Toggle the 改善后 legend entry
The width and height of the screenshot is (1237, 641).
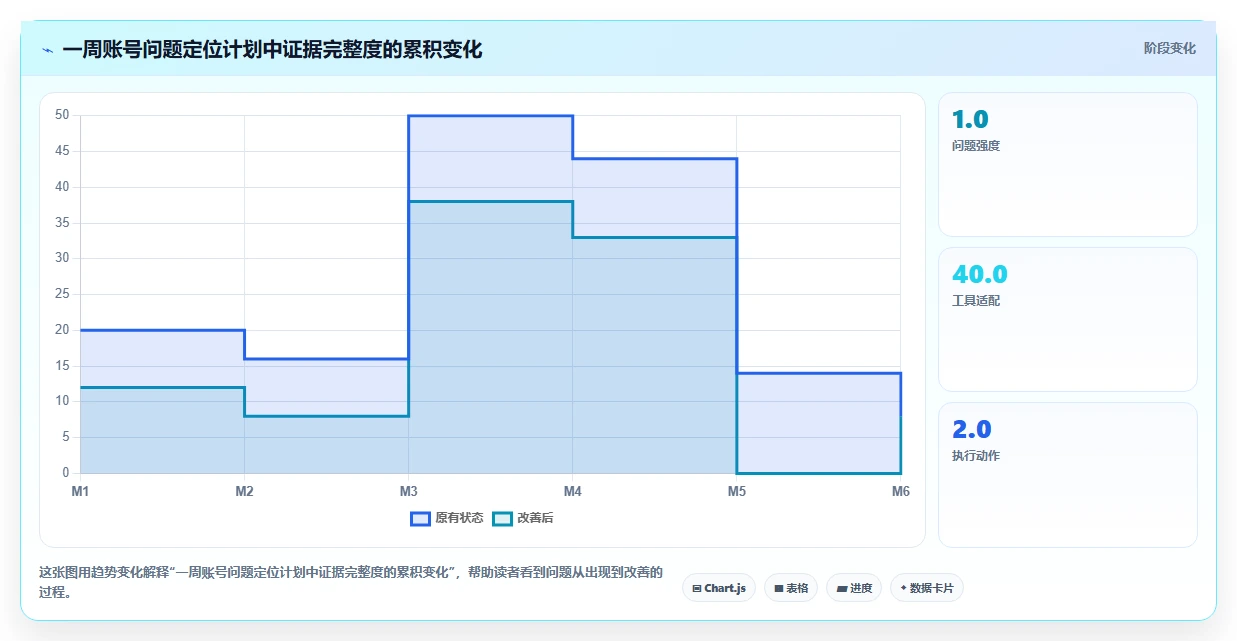pyautogui.click(x=524, y=518)
